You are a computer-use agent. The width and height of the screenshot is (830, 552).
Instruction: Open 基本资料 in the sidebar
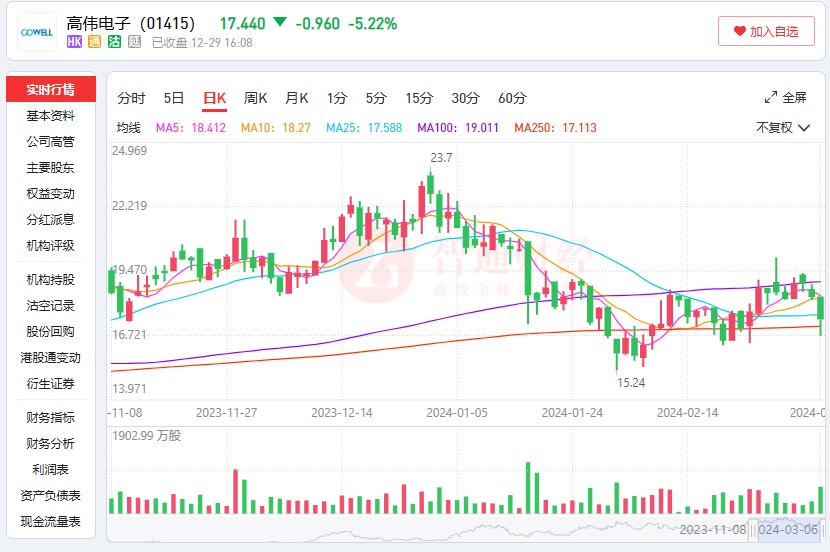[x=51, y=116]
